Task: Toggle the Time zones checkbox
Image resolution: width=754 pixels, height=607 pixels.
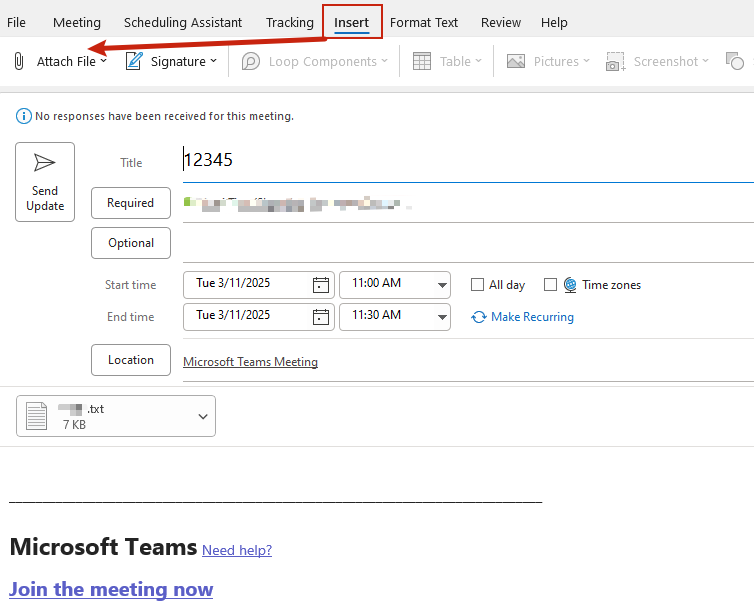Action: (550, 285)
